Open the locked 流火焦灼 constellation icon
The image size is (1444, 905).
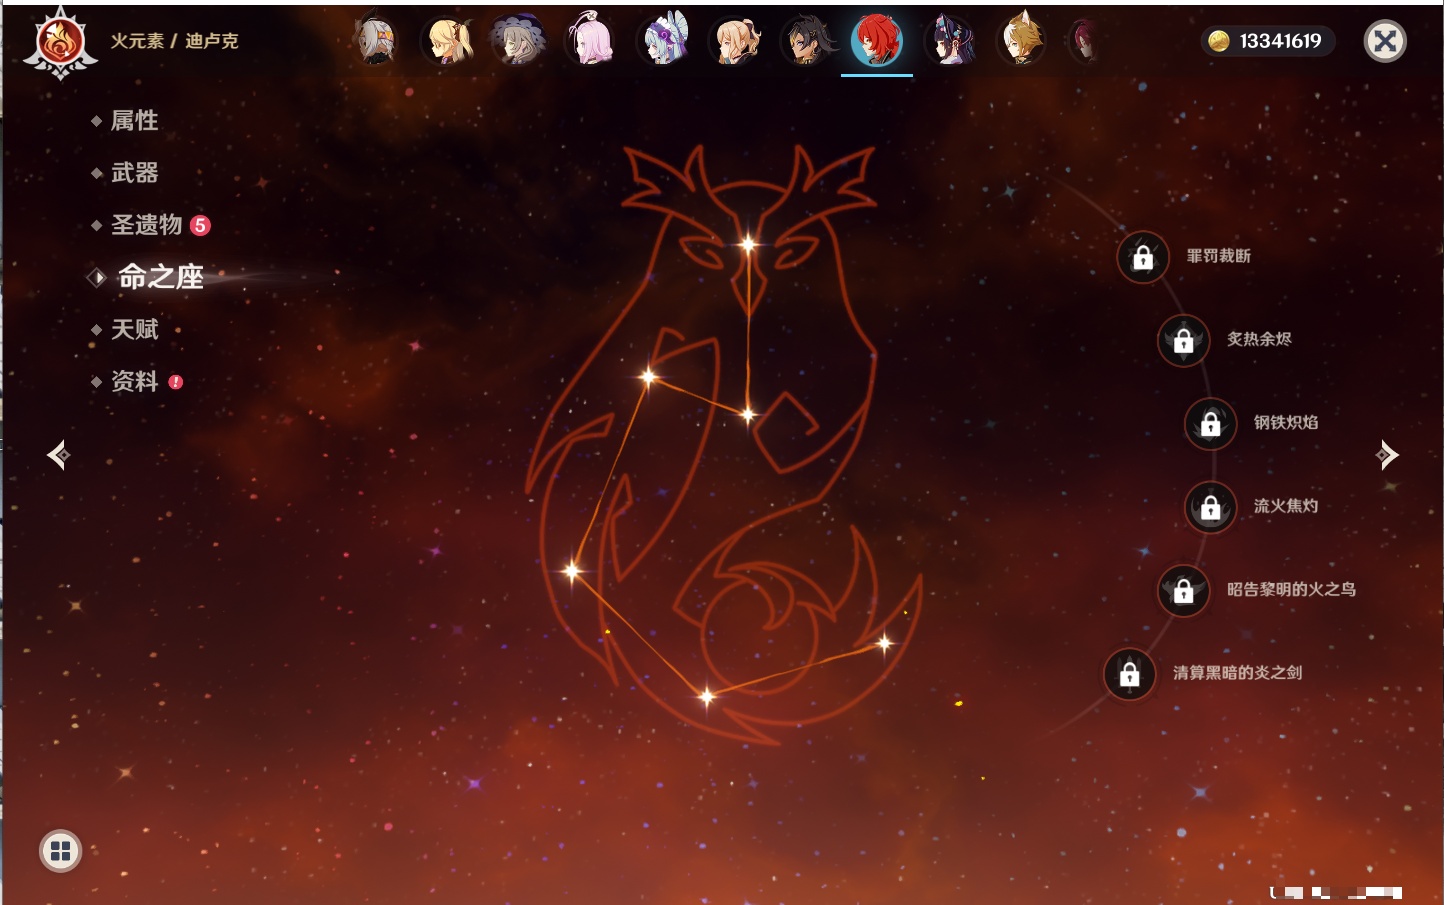click(x=1211, y=507)
